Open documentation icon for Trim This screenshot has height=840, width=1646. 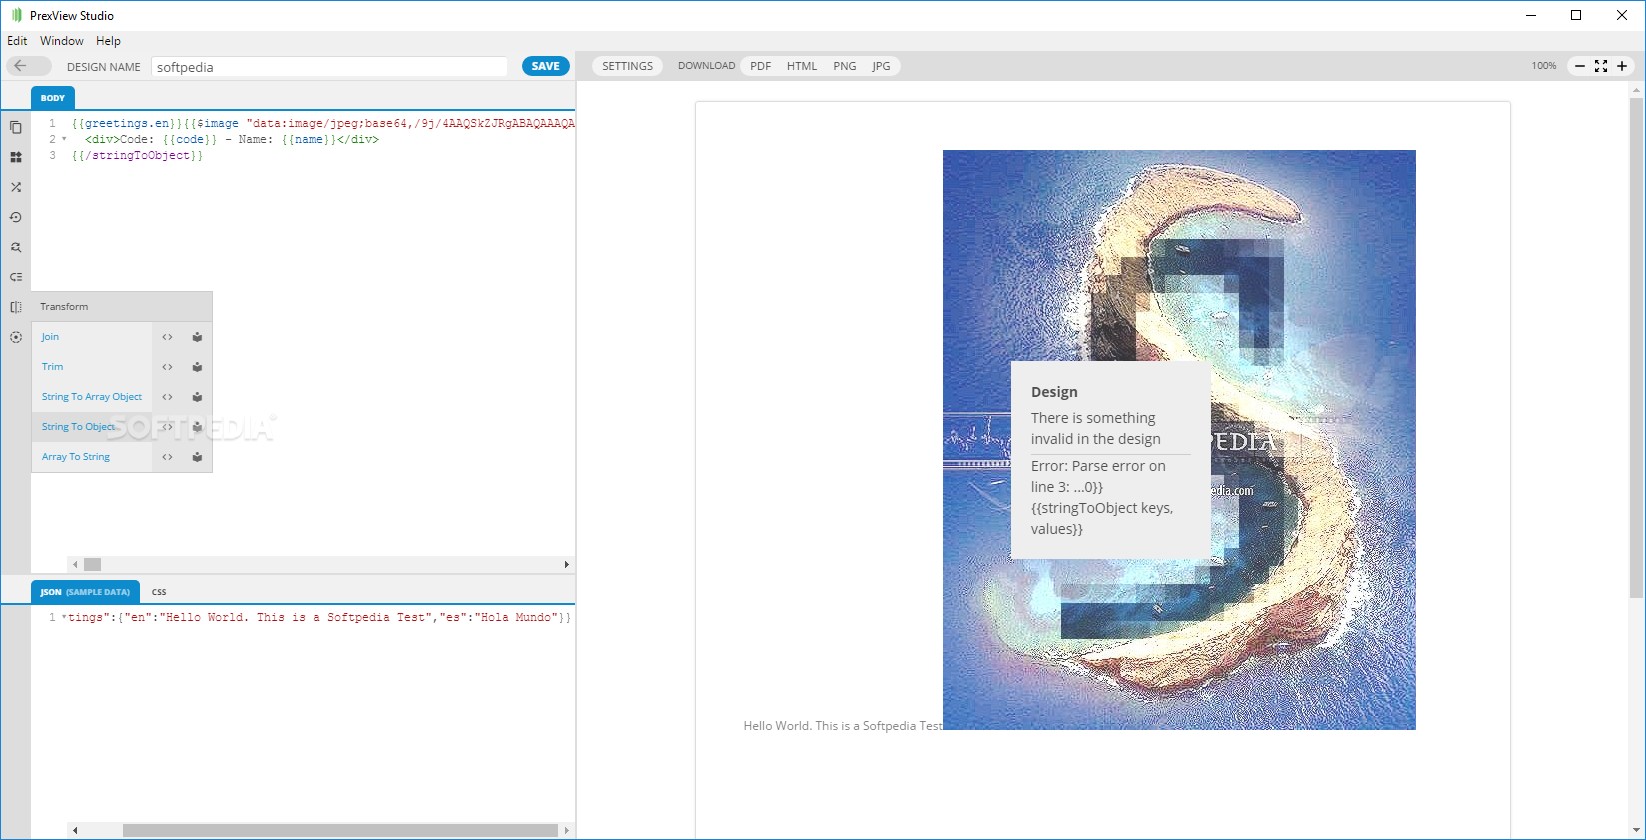(197, 367)
